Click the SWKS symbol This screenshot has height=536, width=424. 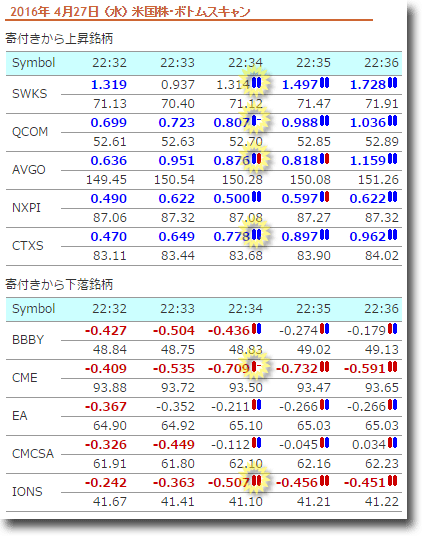29,94
